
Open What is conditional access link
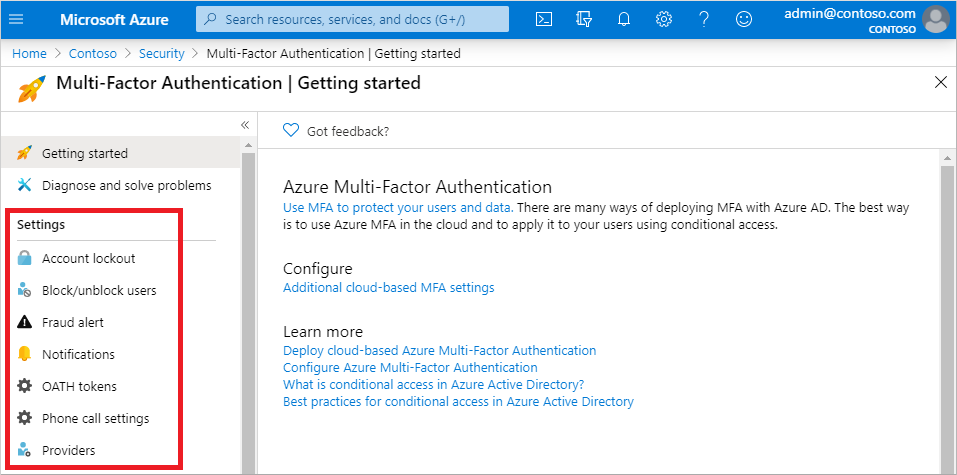tap(434, 385)
